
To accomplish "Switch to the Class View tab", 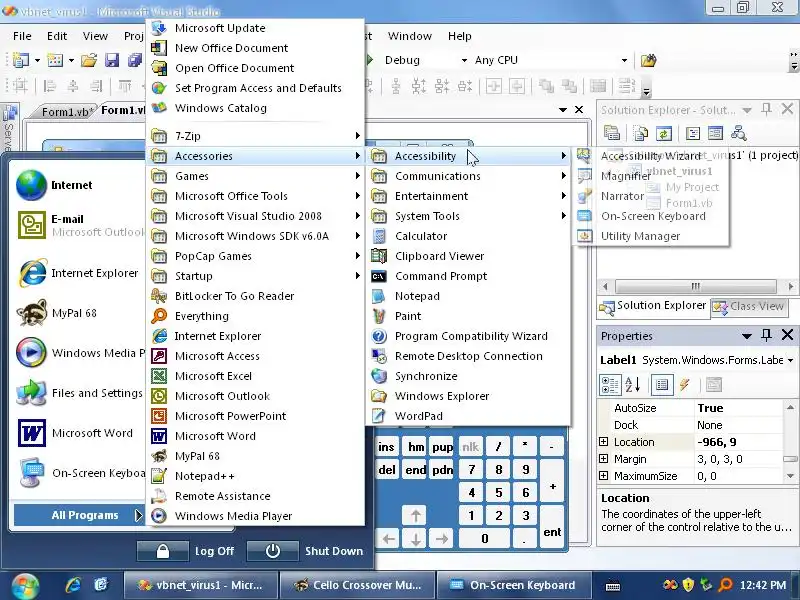I will tap(749, 307).
